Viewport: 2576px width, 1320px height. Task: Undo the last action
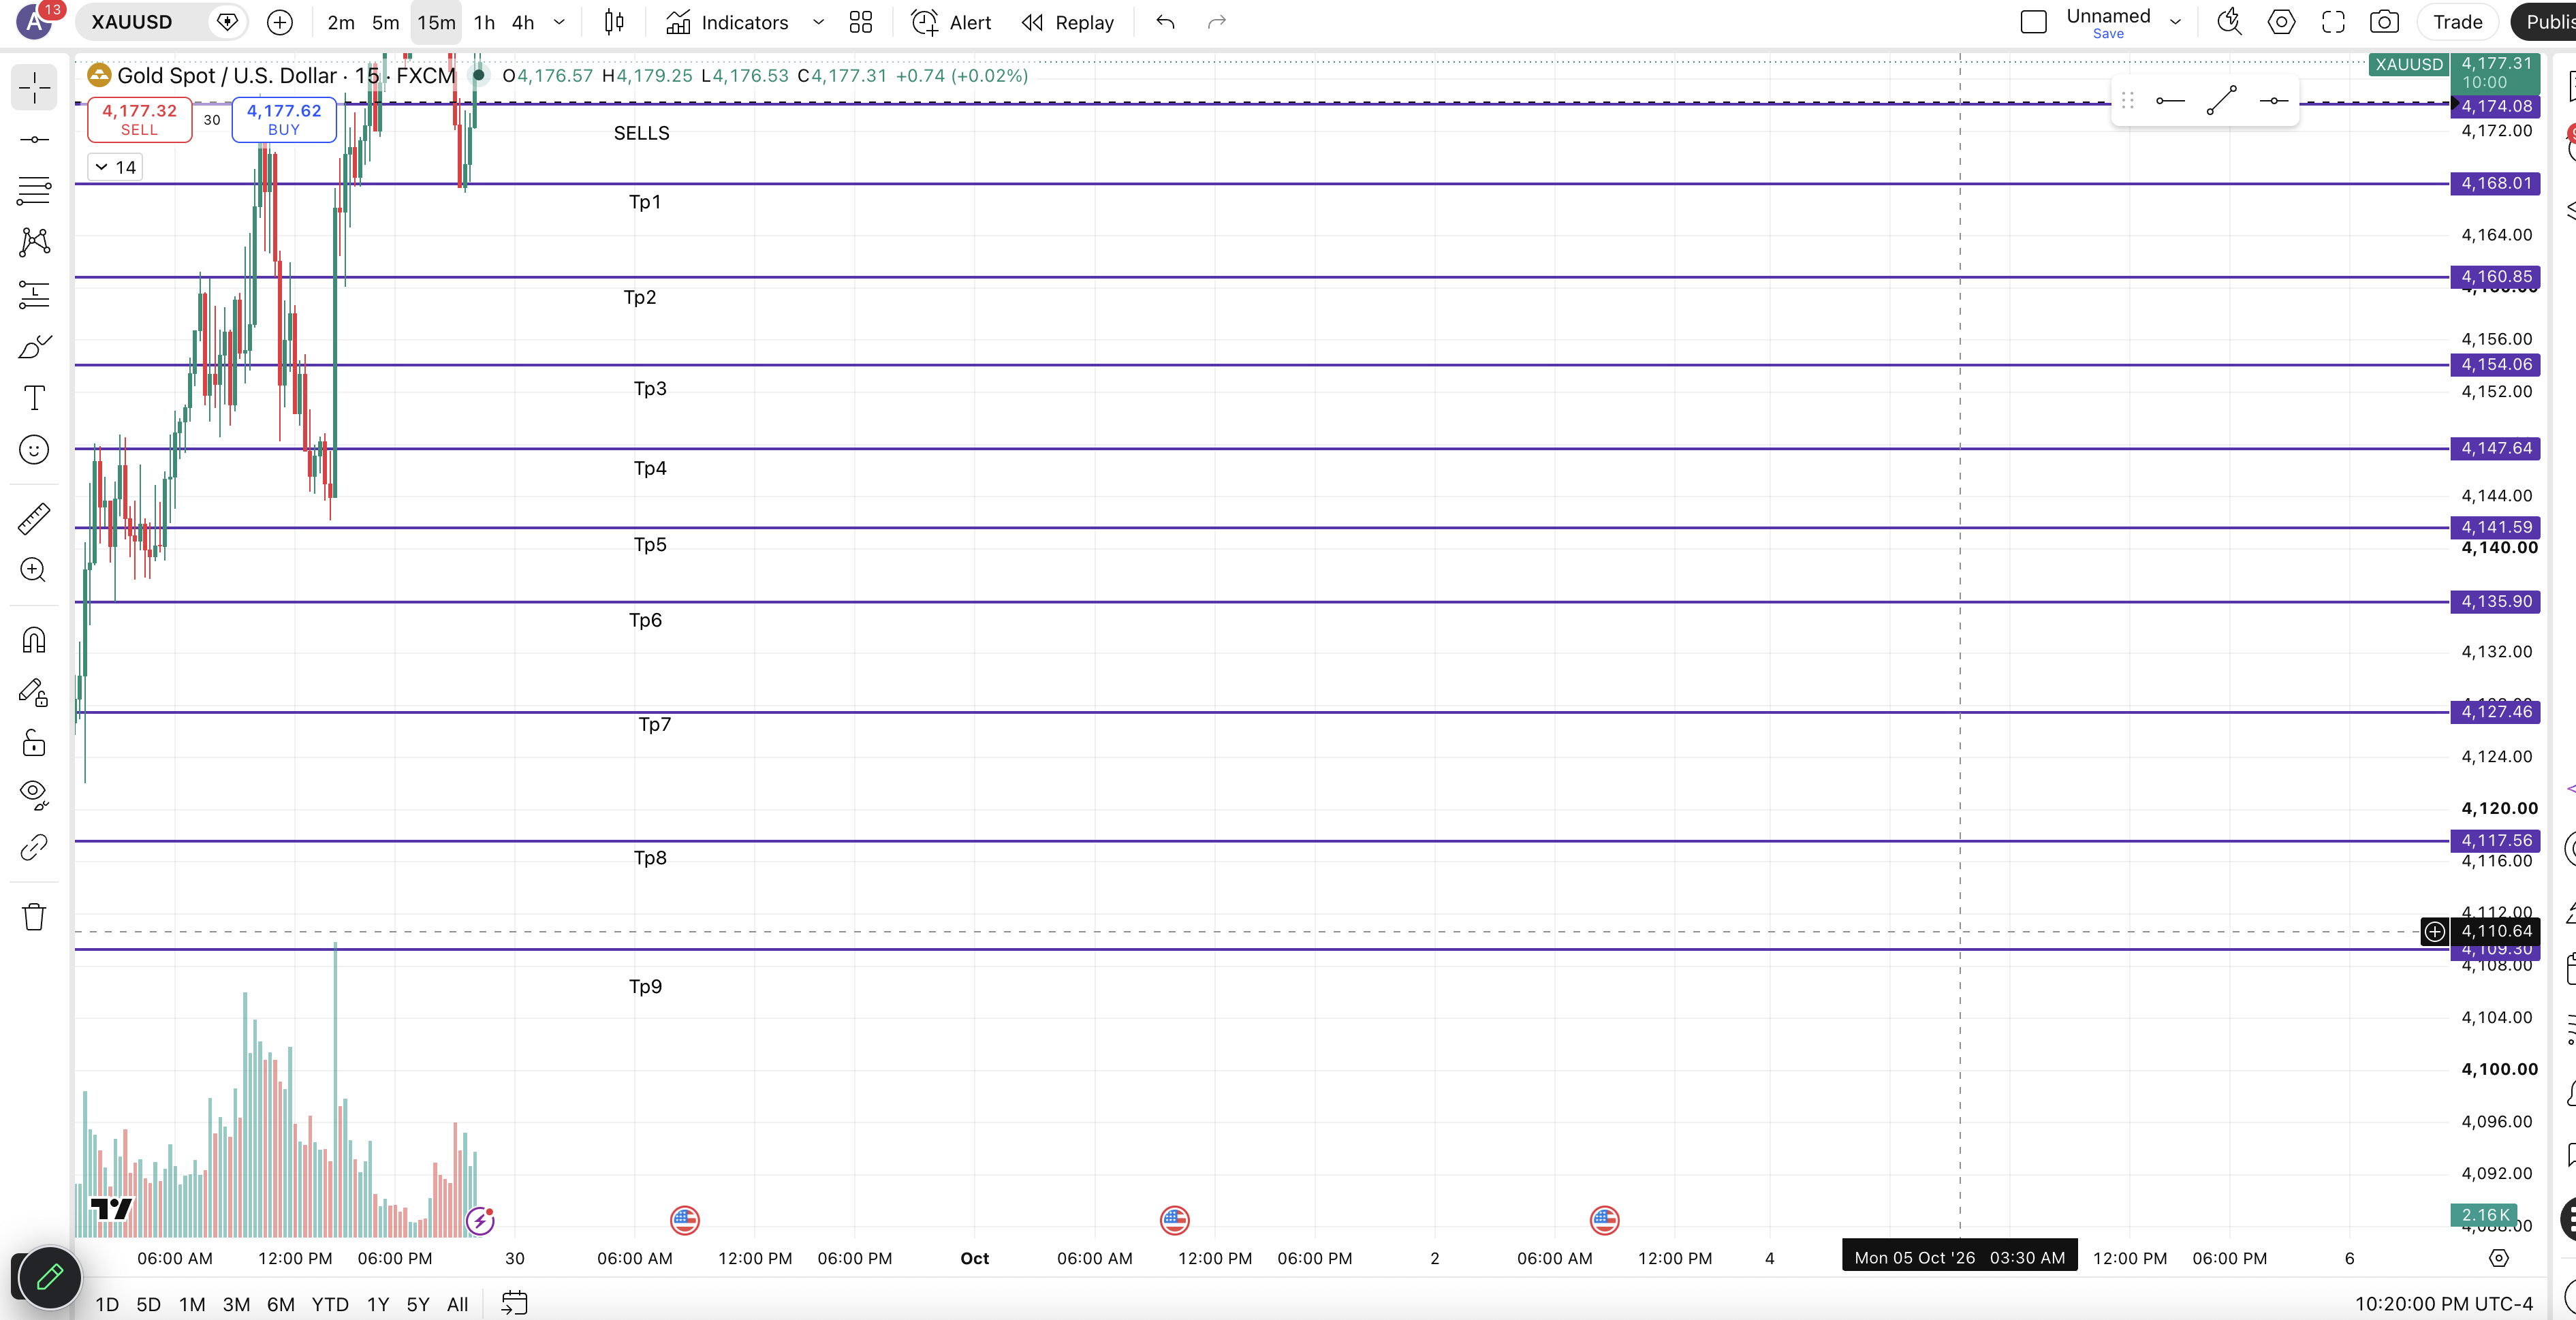point(1165,22)
